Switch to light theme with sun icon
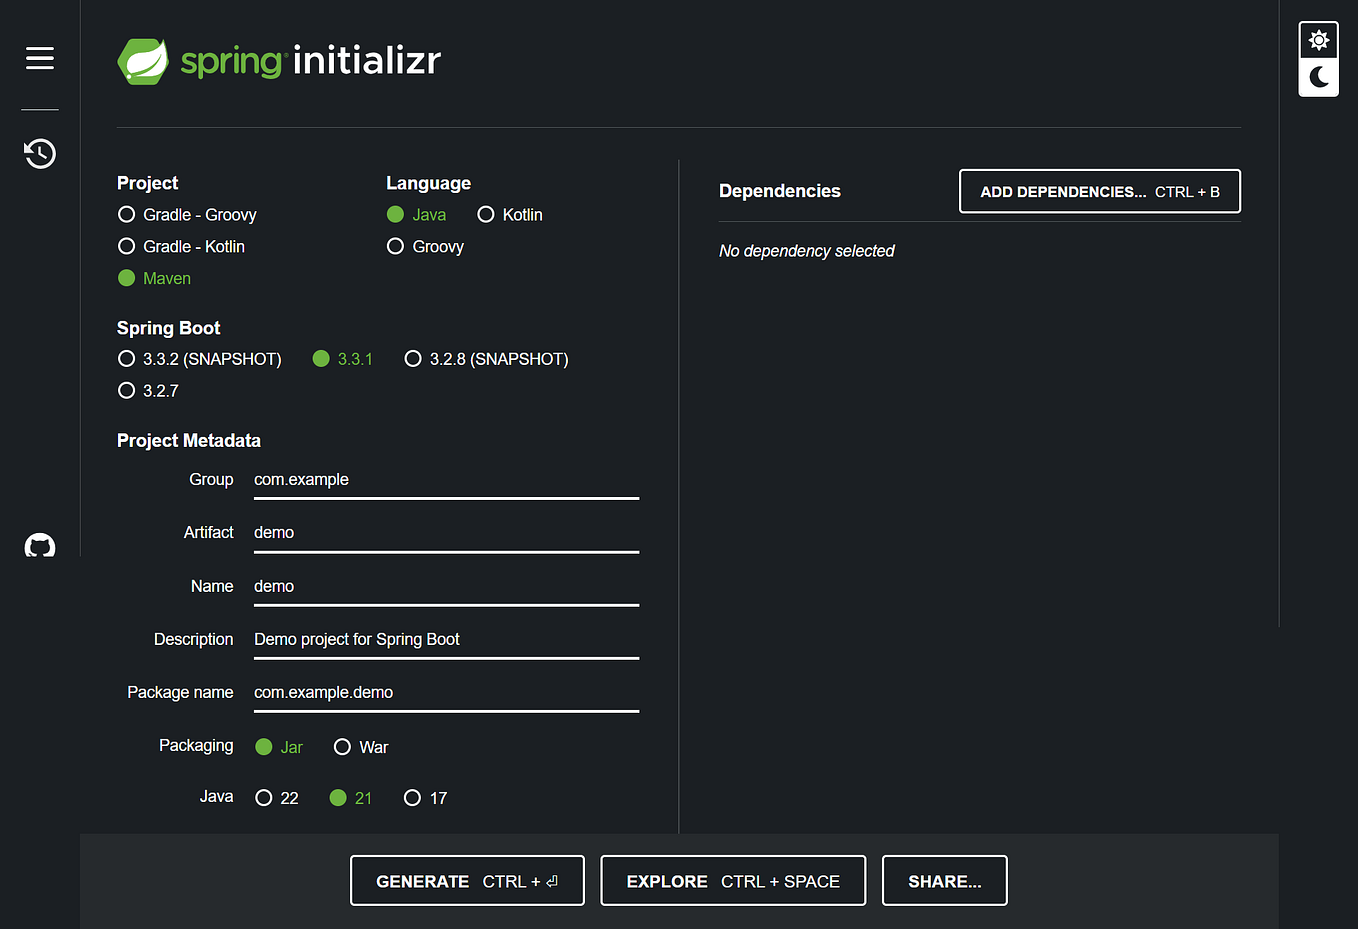Image resolution: width=1358 pixels, height=929 pixels. coord(1319,40)
